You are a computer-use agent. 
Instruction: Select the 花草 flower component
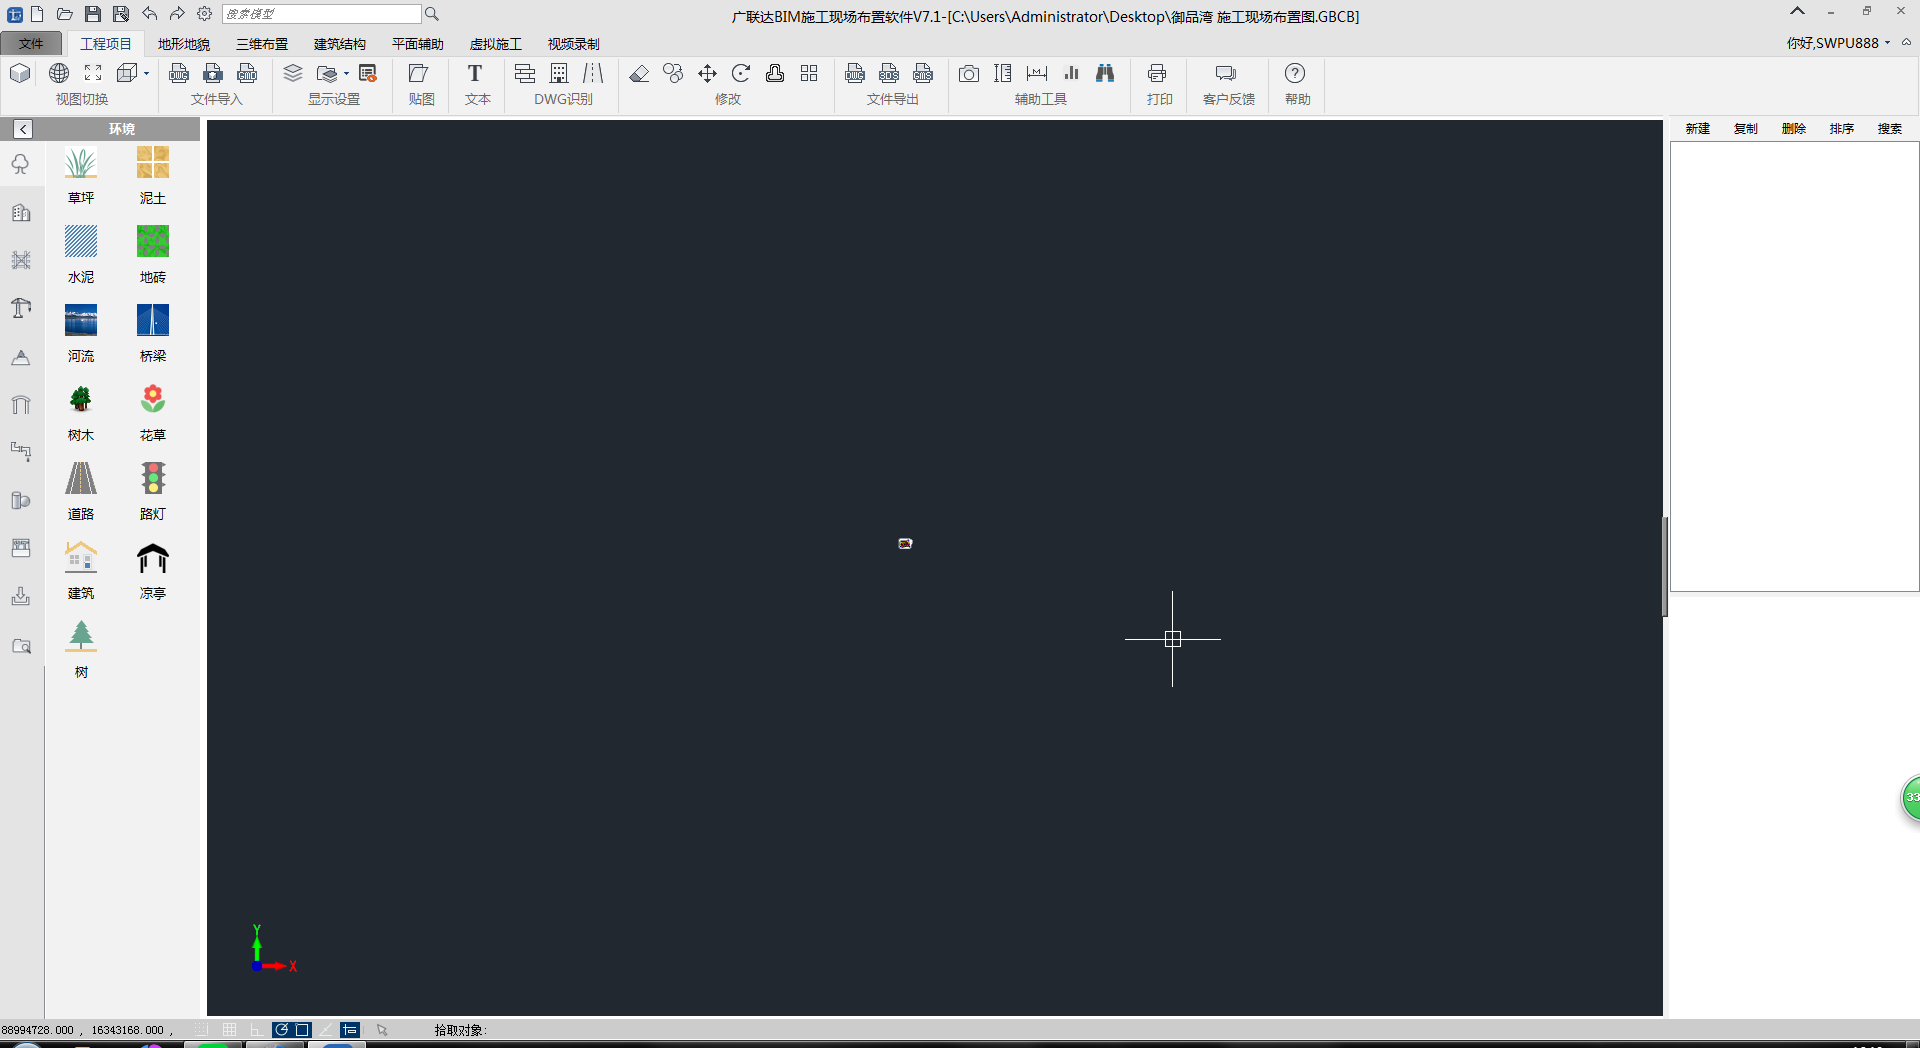point(153,413)
